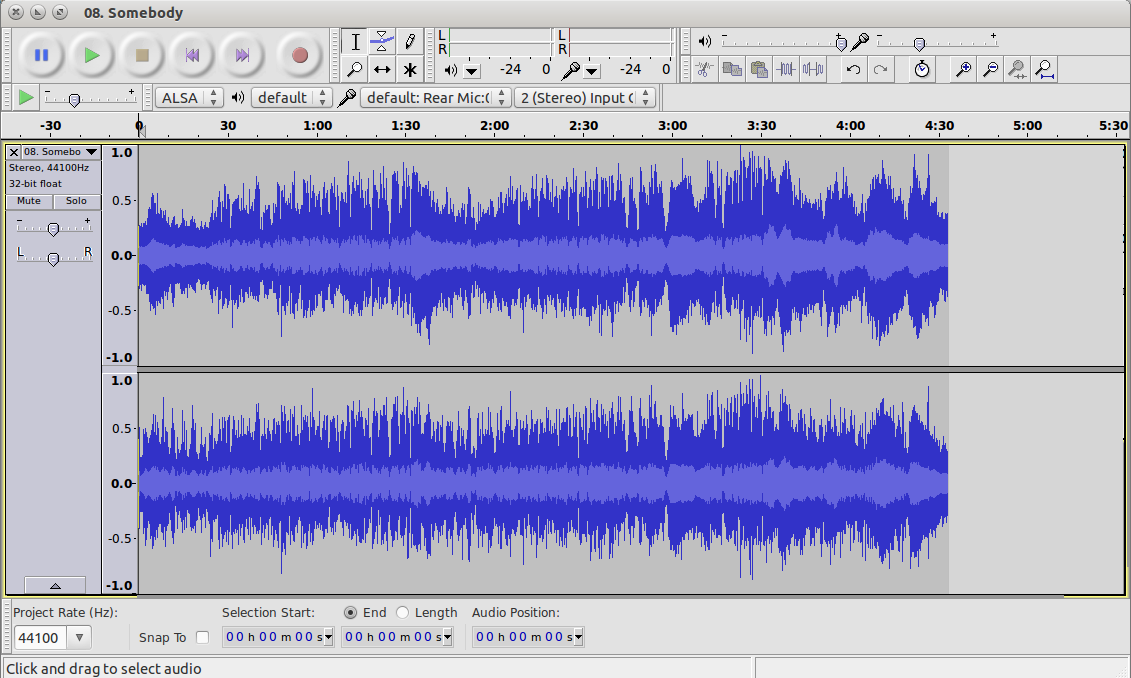Viewport: 1131px width, 678px height.
Task: Select the Length radio button
Action: [400, 612]
